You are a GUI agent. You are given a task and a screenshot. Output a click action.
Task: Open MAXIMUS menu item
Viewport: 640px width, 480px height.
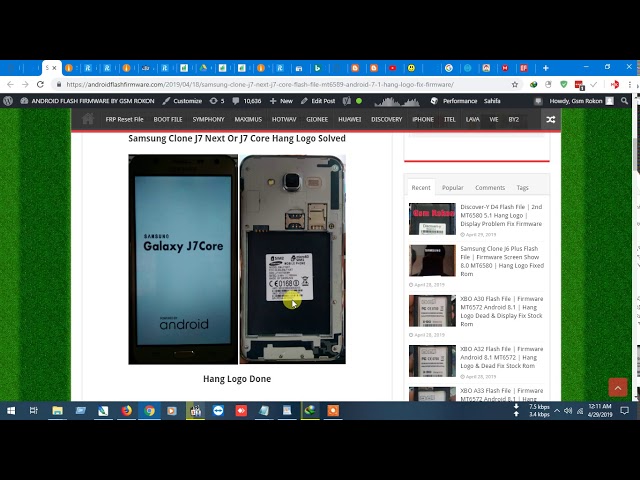[248, 119]
